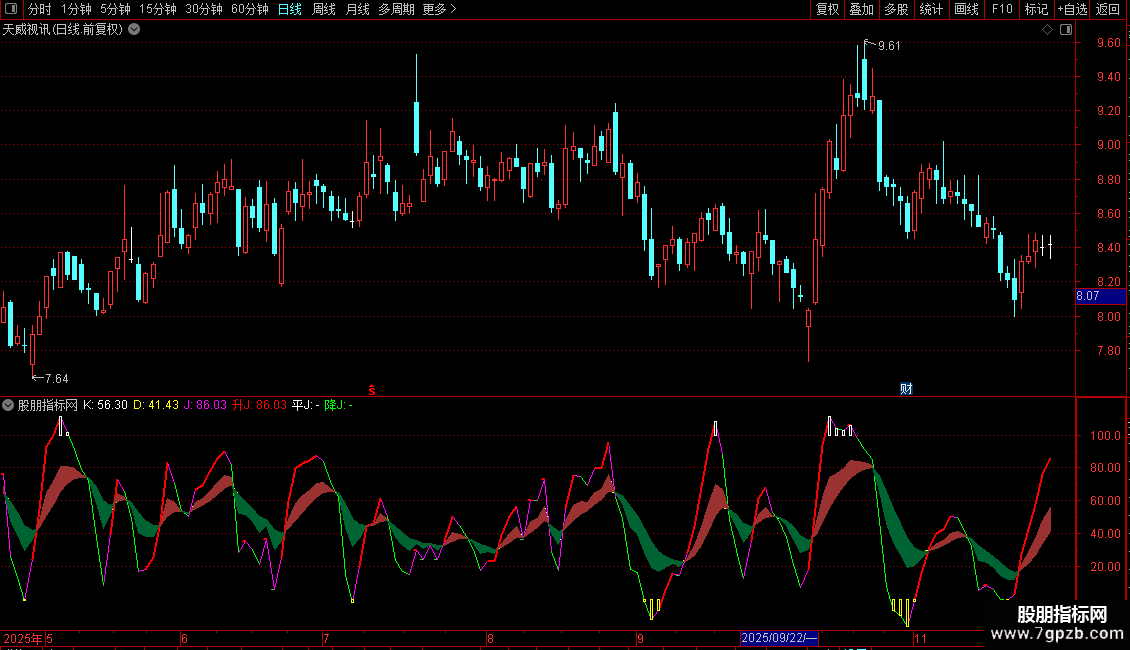Image resolution: width=1130 pixels, height=650 pixels.
Task: Open dropdown next to 天威视讯 title
Action: [x=134, y=30]
